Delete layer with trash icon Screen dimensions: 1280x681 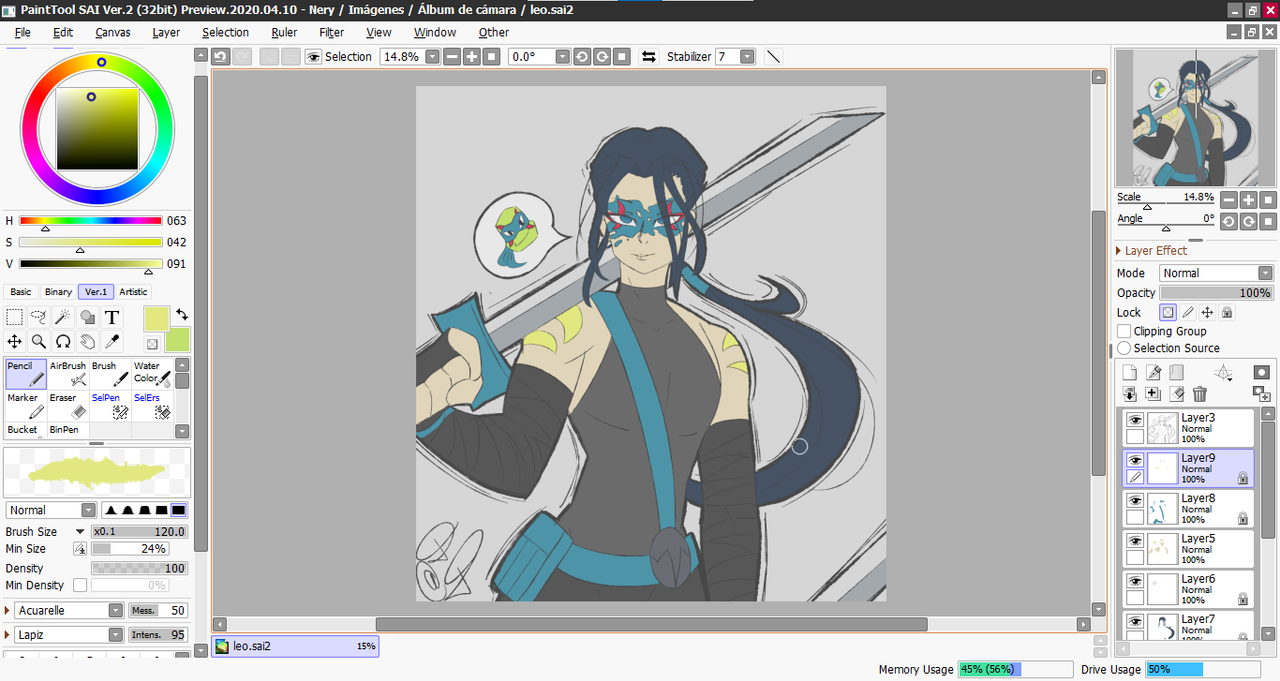coord(1200,394)
